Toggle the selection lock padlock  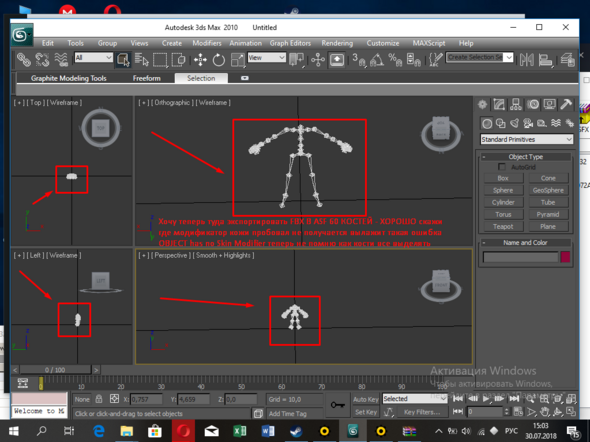click(x=99, y=399)
